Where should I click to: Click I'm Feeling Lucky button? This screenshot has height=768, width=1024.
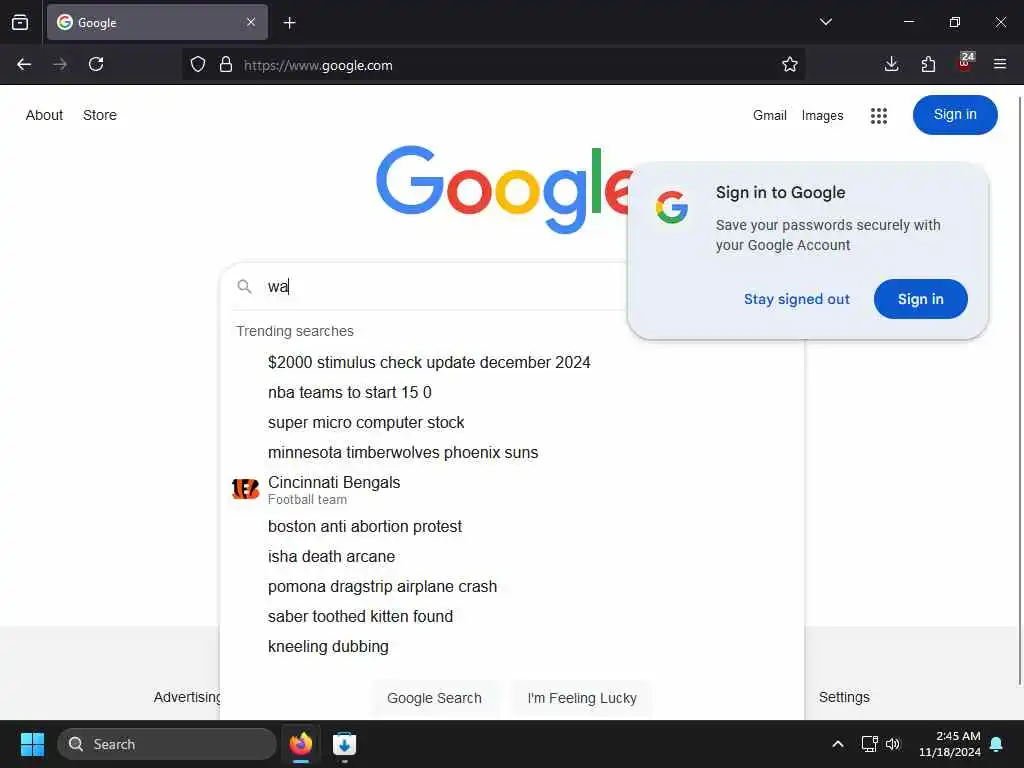click(x=582, y=698)
